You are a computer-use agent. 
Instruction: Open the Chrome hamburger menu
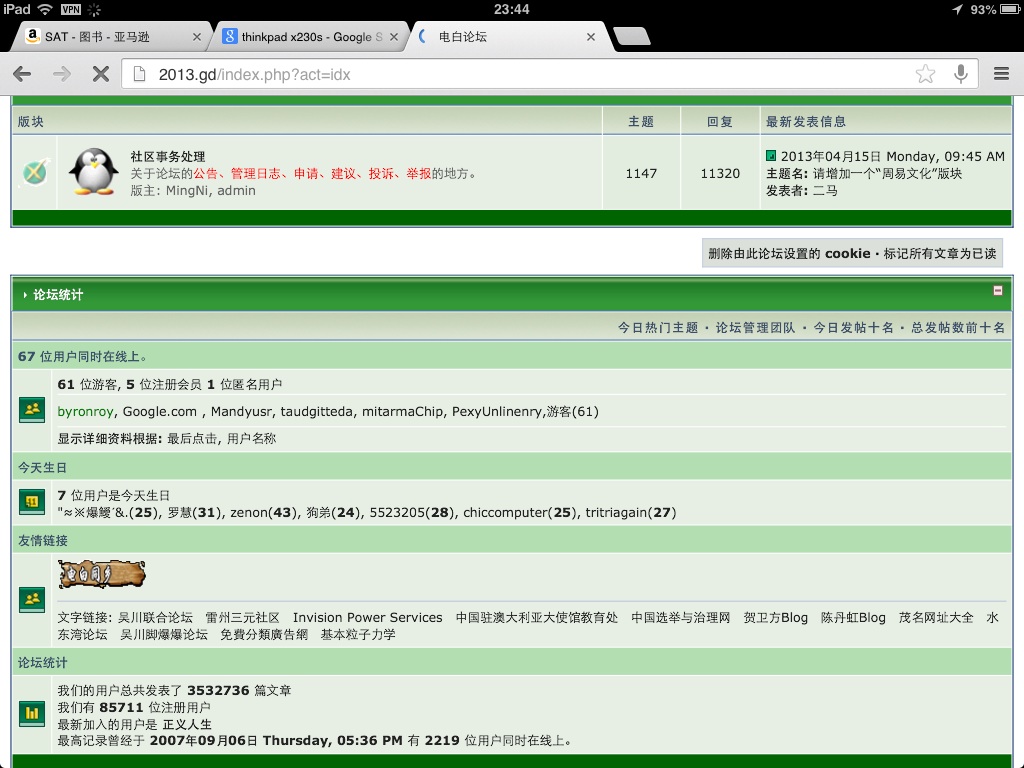click(x=1001, y=74)
